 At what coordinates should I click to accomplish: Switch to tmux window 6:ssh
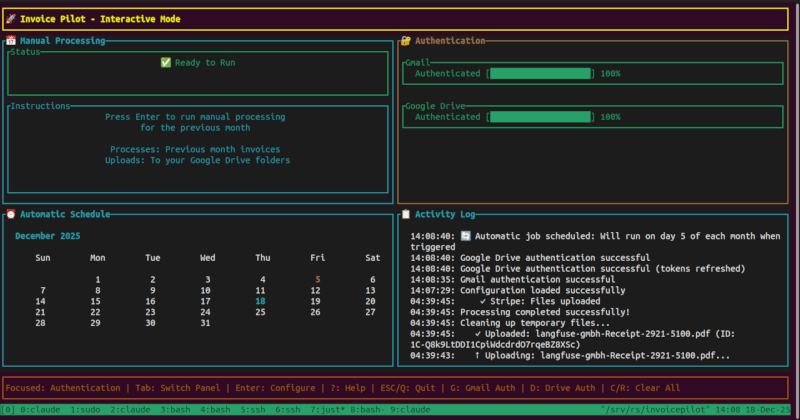288,409
